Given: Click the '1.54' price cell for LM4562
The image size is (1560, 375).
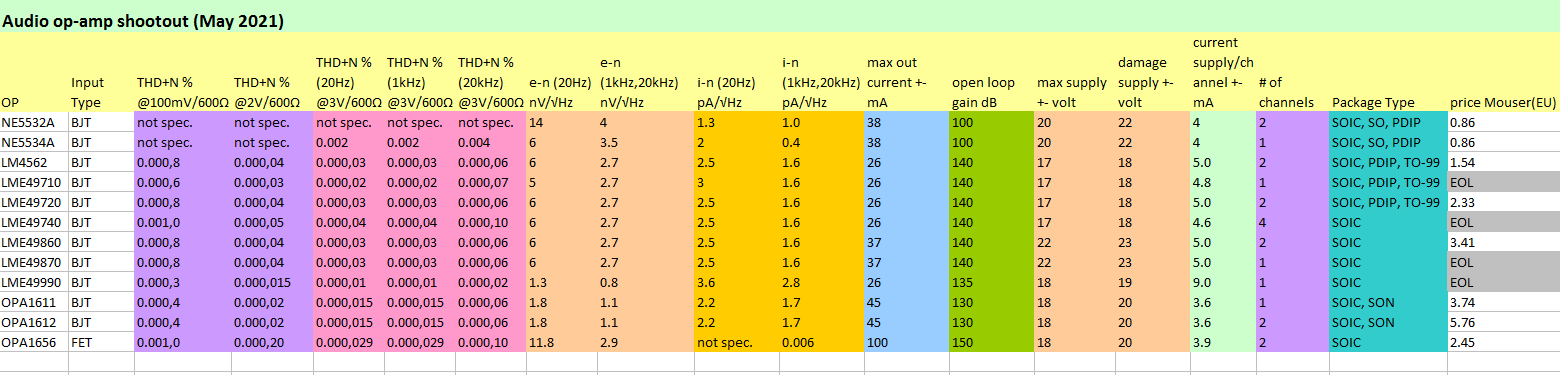Looking at the screenshot, I should (x=1504, y=161).
